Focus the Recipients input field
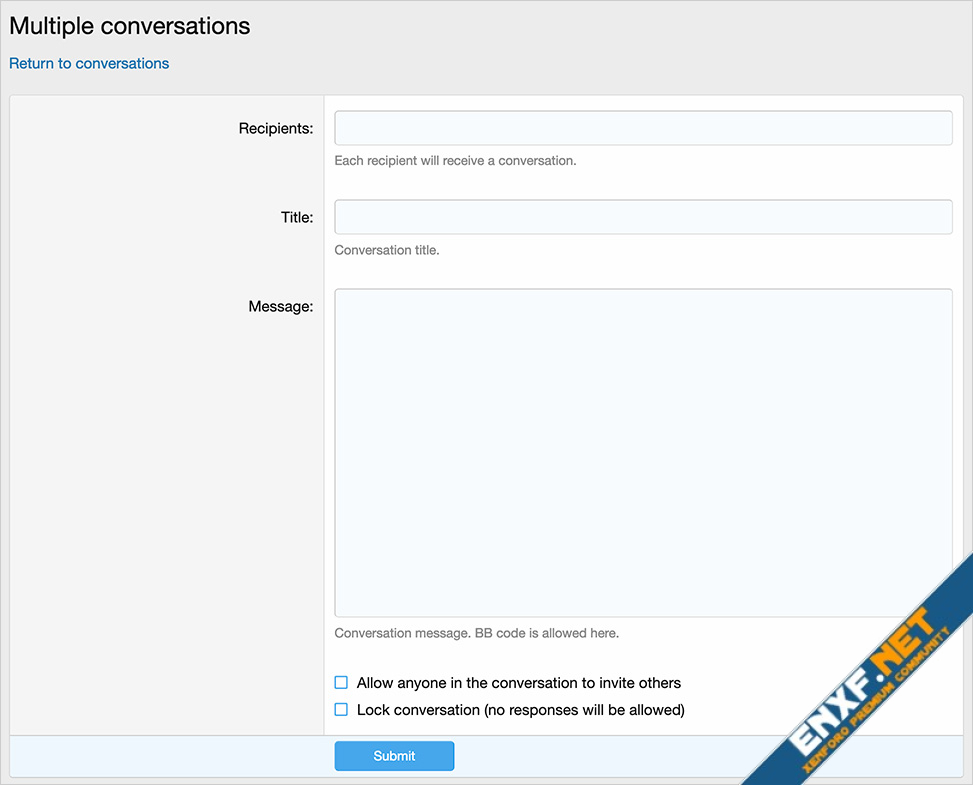This screenshot has height=785, width=973. (642, 128)
